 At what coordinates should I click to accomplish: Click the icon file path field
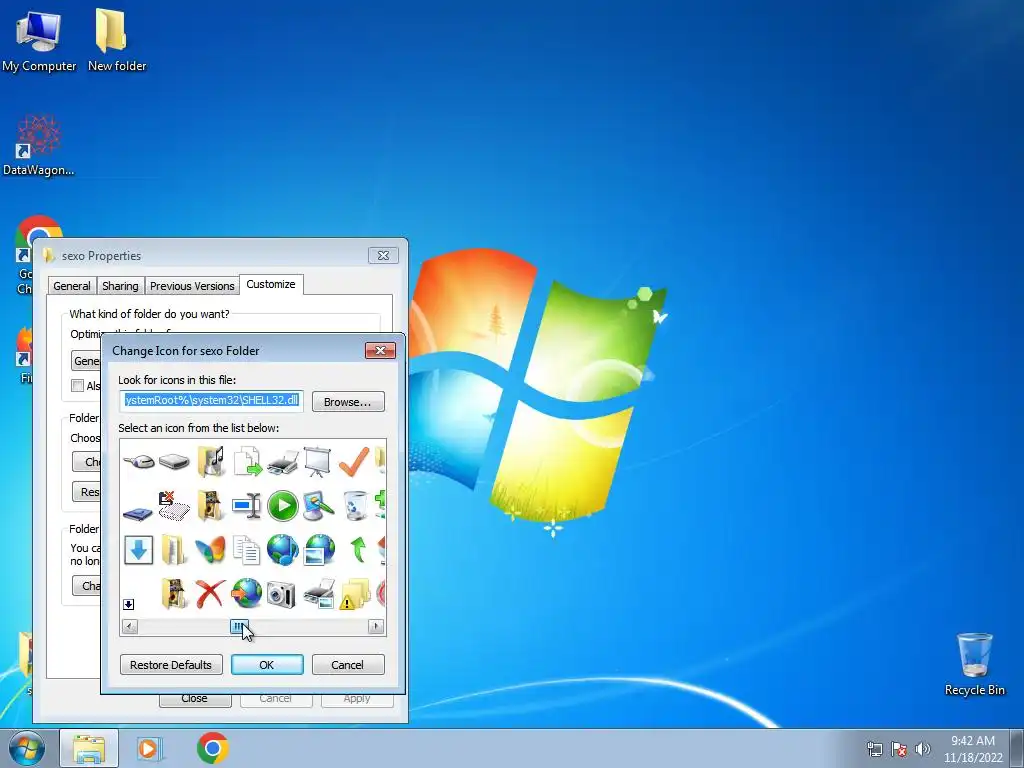212,400
